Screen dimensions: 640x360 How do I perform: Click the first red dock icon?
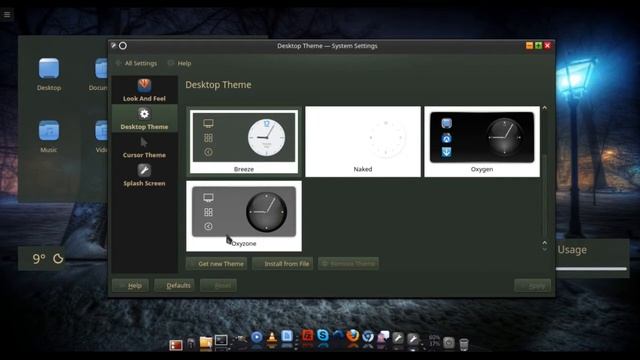pos(176,345)
